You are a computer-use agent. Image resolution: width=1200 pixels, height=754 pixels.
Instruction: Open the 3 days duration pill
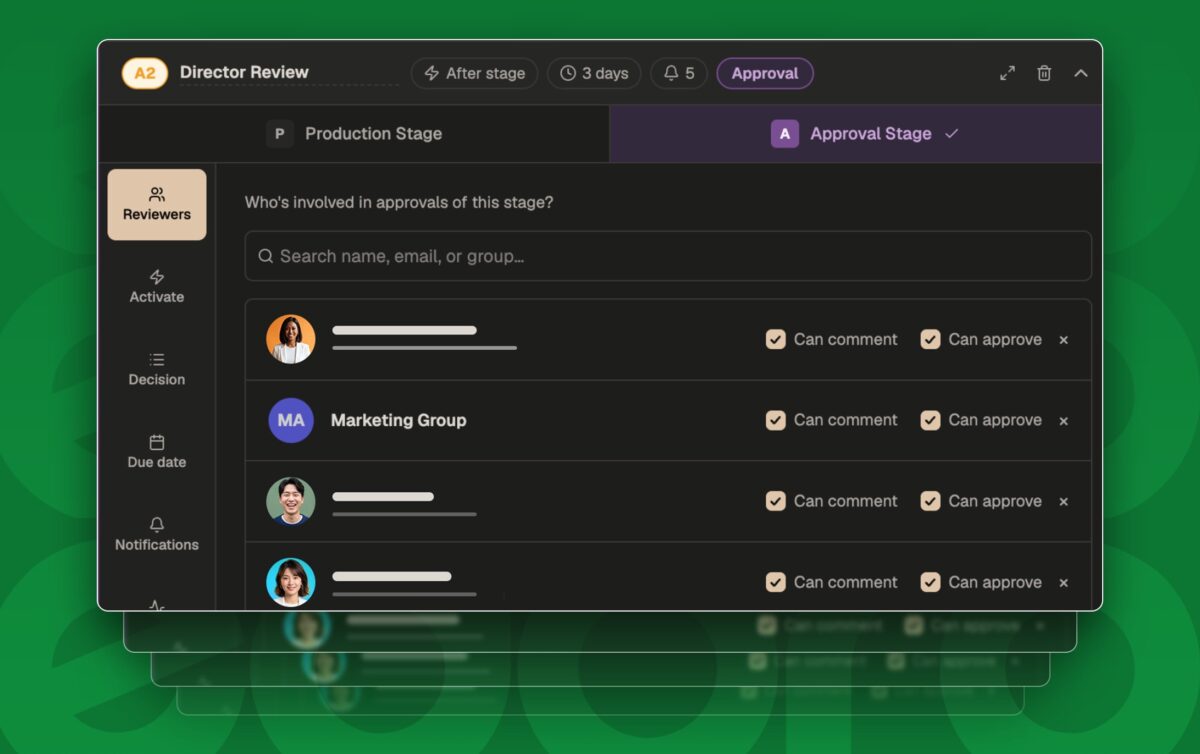pyautogui.click(x=595, y=73)
